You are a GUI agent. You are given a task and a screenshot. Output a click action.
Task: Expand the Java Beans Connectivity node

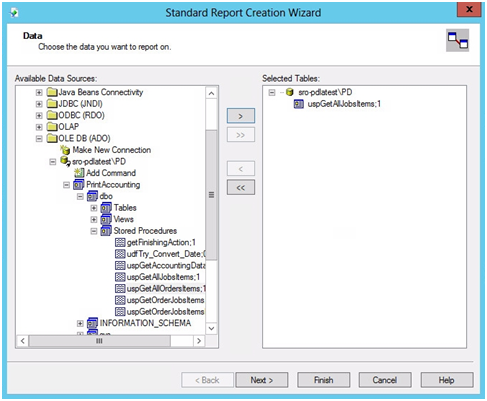coord(39,92)
